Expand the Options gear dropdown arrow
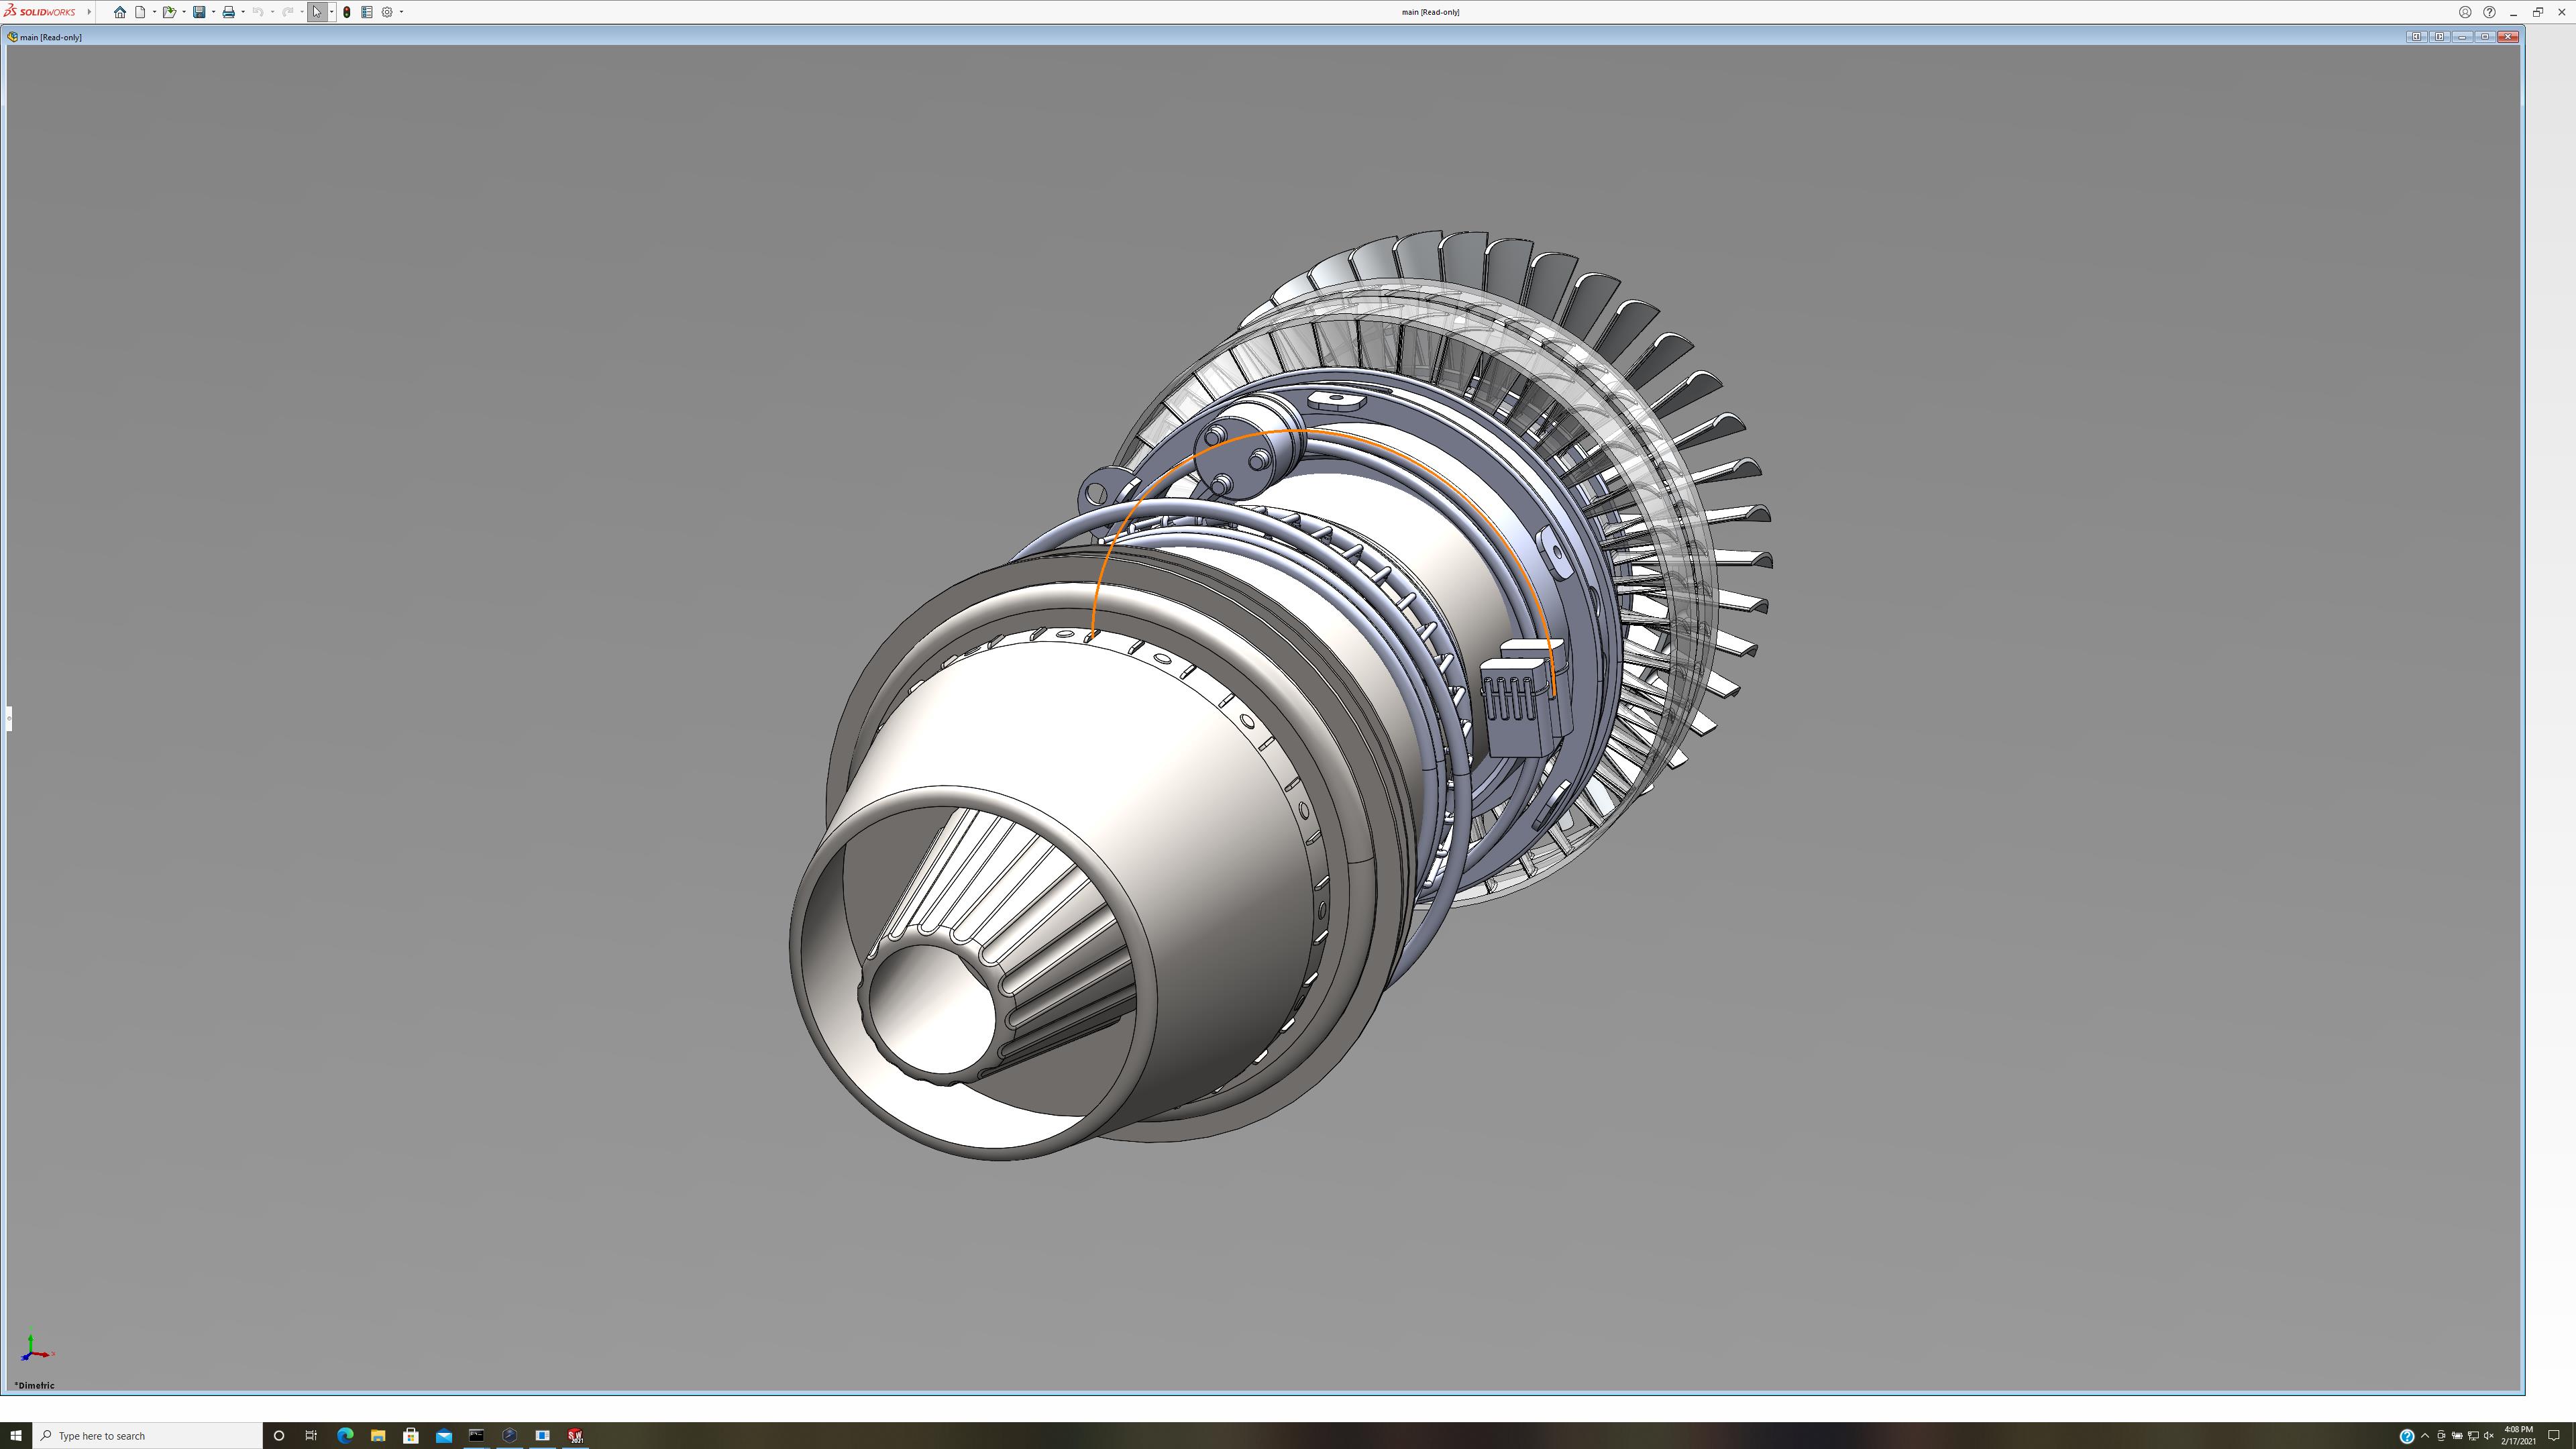2576x1449 pixels. [401, 12]
